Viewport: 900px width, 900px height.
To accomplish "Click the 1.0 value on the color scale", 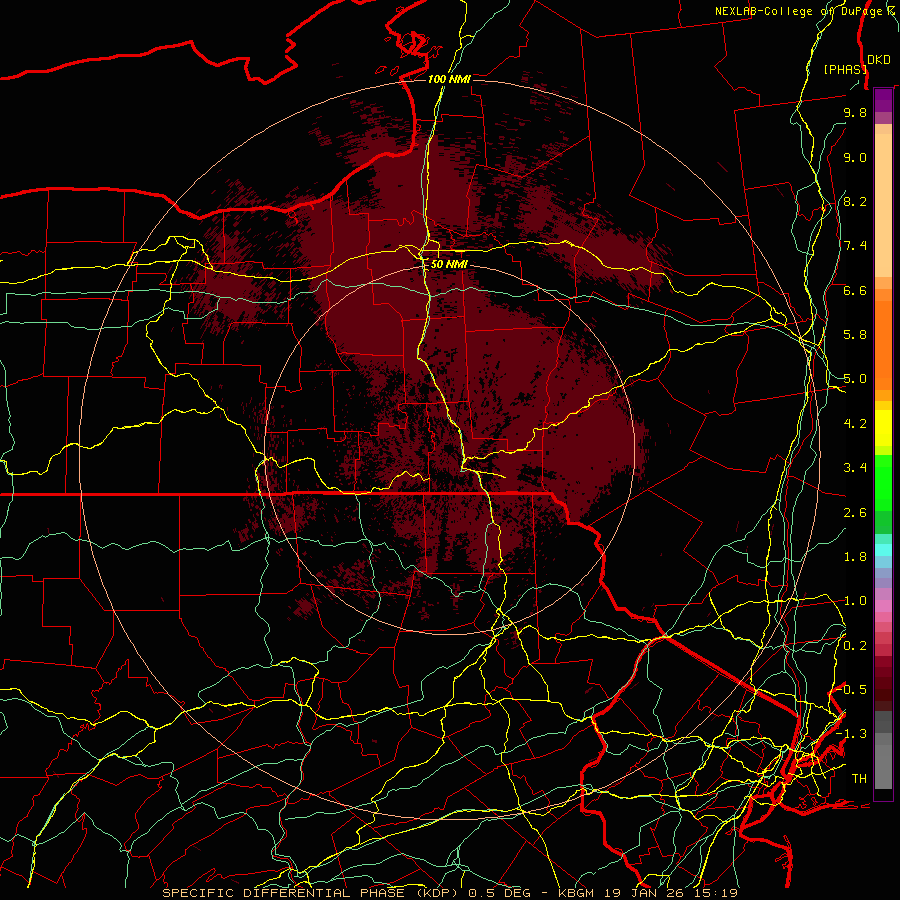I will coord(855,601).
